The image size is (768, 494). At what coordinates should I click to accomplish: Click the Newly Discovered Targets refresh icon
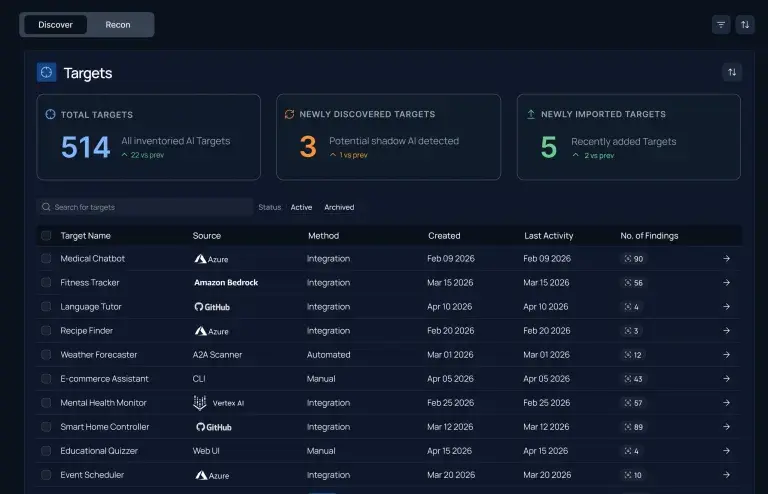tap(289, 114)
